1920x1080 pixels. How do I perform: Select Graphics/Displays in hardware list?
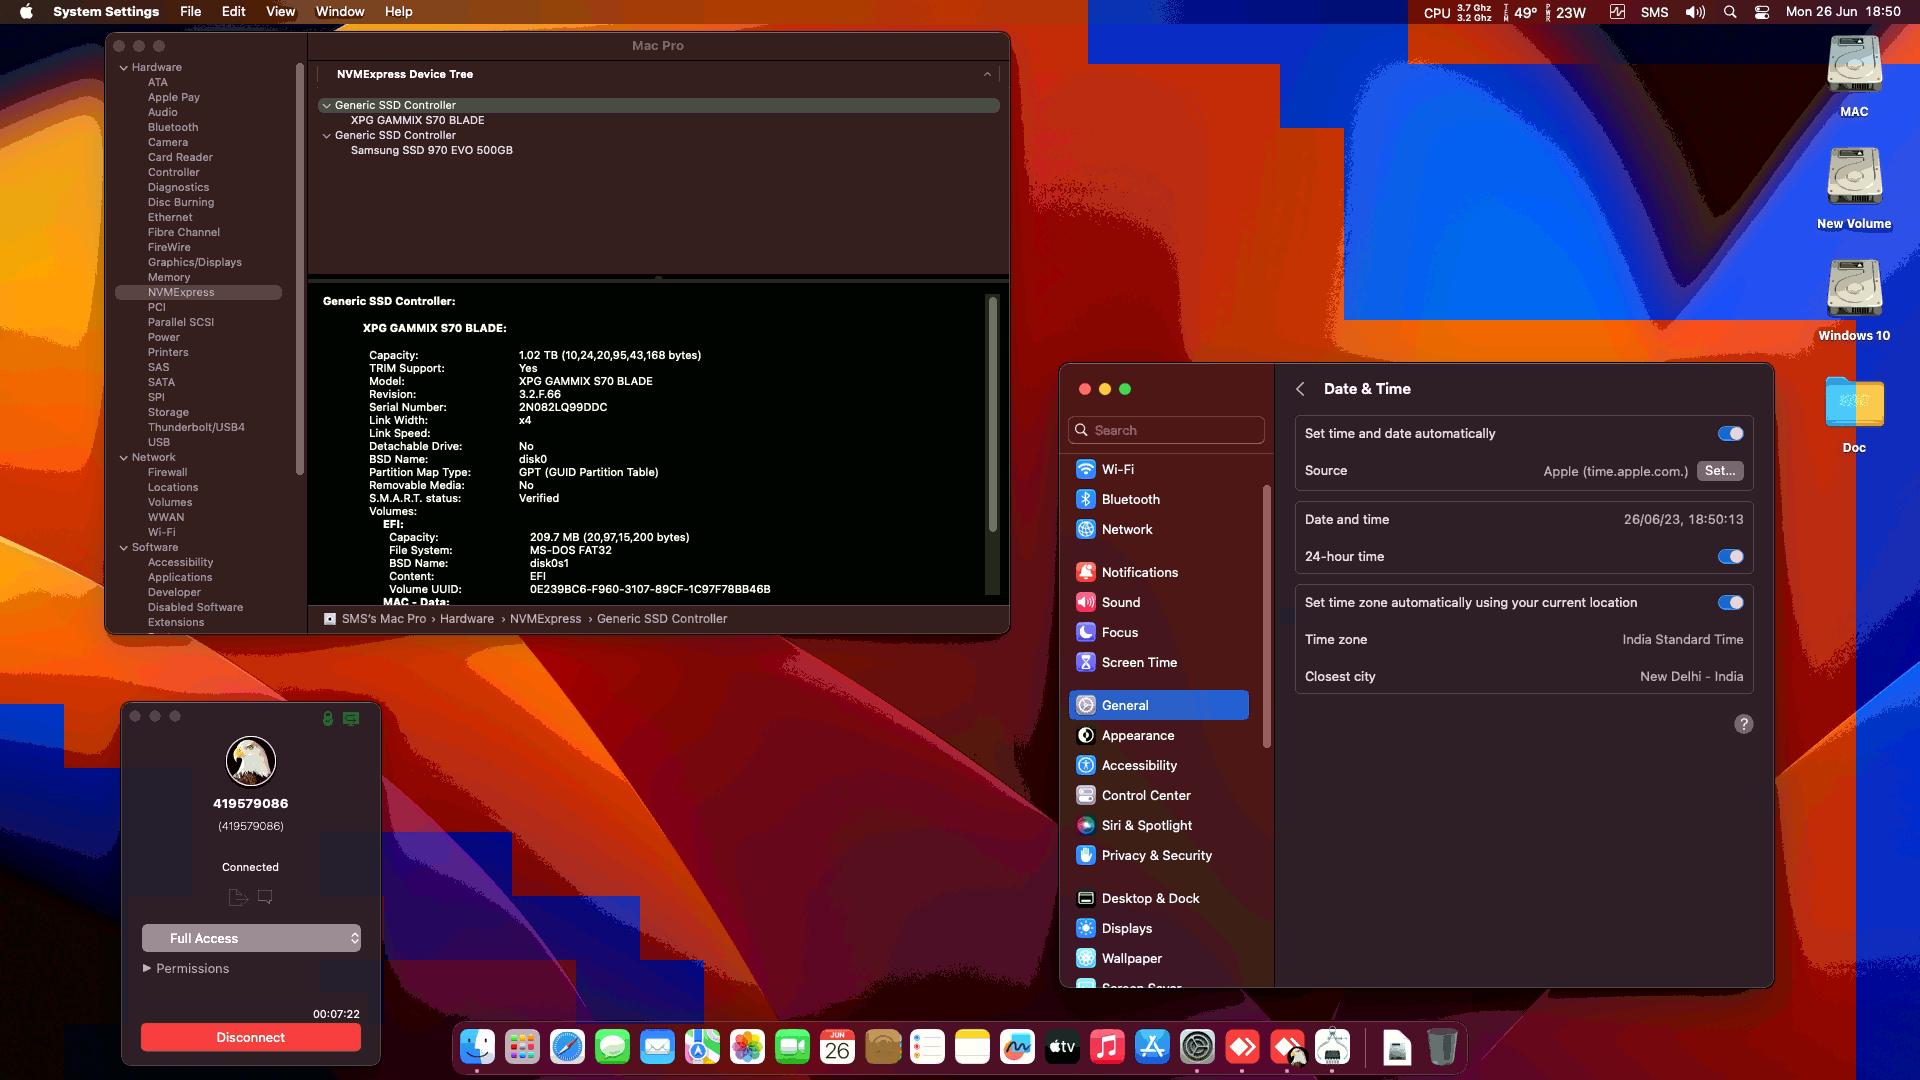[x=195, y=262]
